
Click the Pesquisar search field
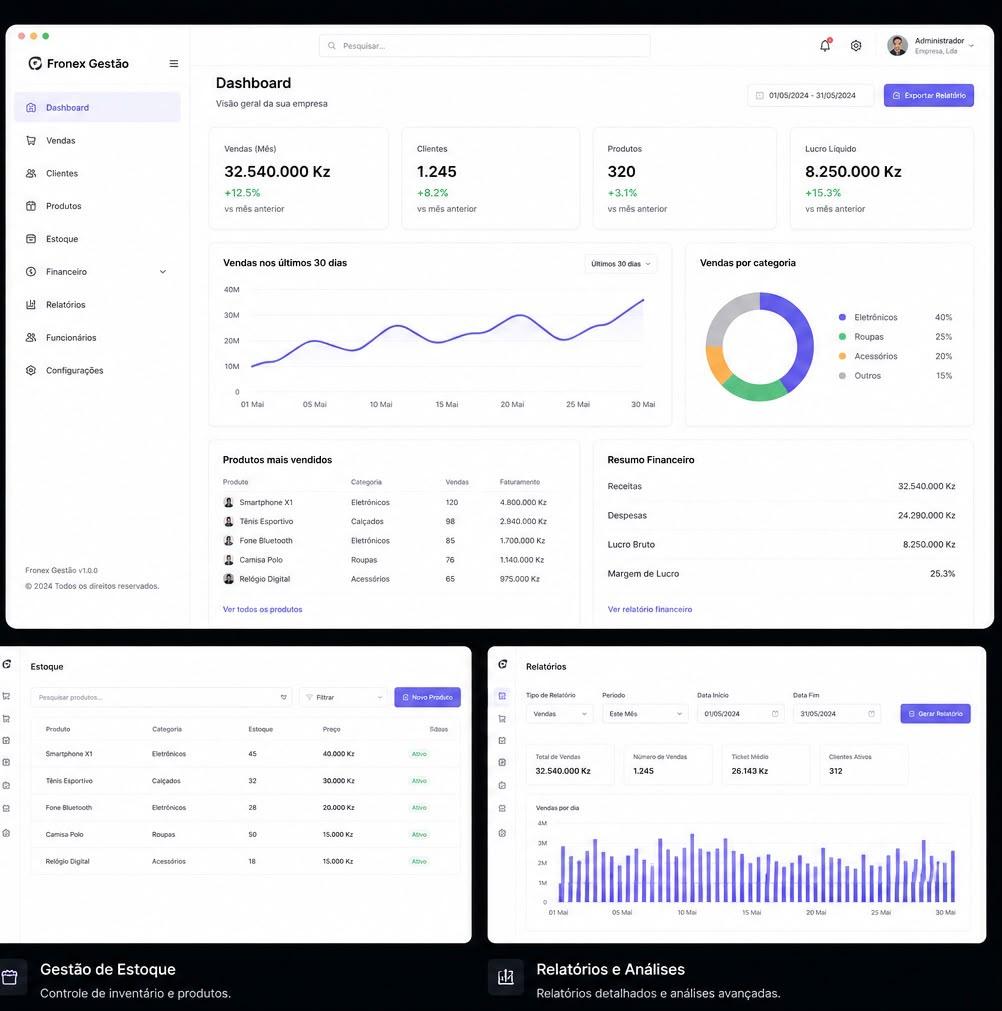pos(484,46)
